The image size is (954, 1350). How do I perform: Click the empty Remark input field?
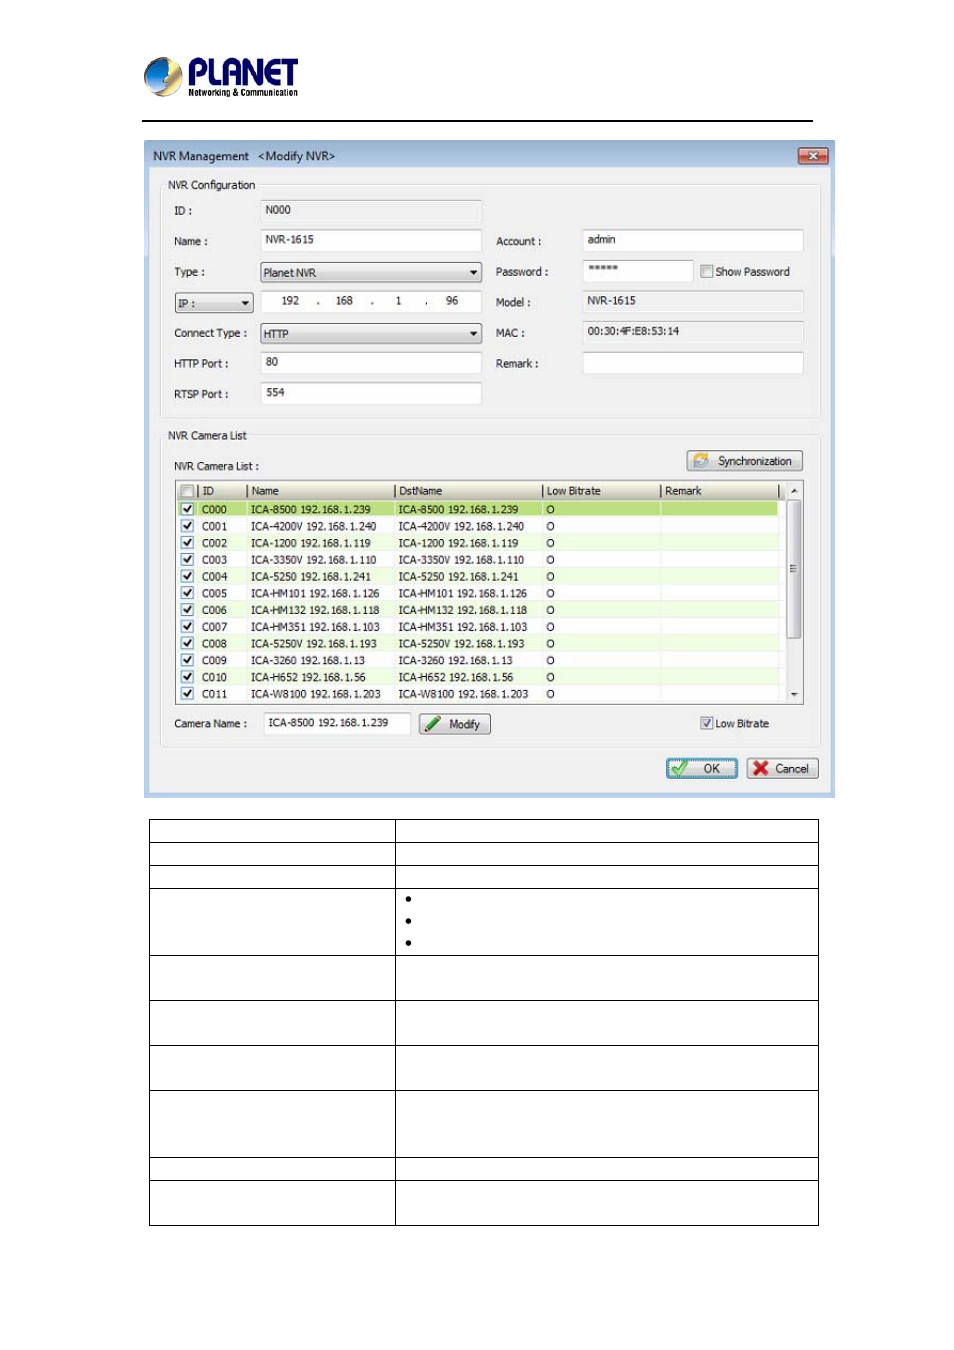click(x=693, y=363)
